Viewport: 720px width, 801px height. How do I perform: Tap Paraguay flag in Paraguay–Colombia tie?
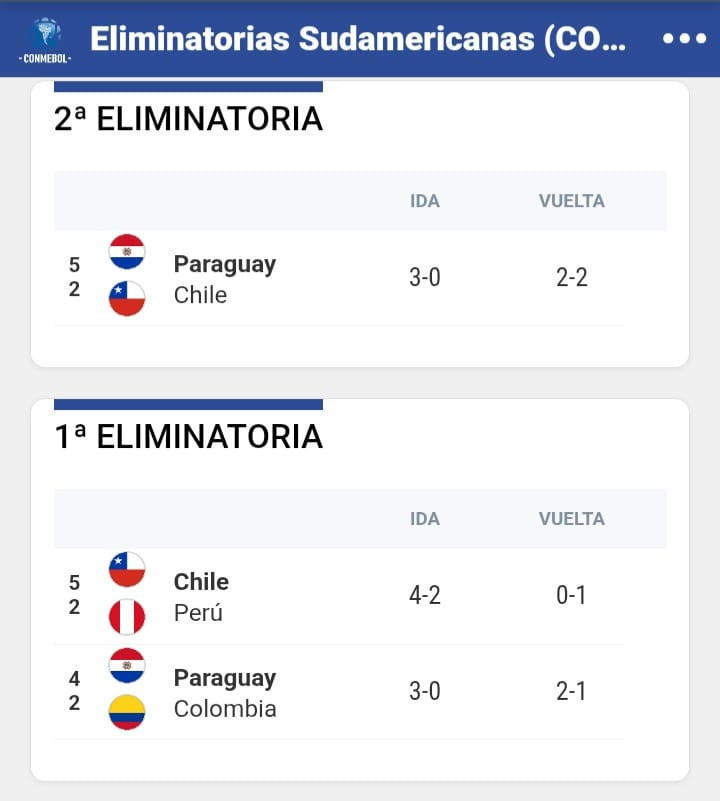click(127, 665)
